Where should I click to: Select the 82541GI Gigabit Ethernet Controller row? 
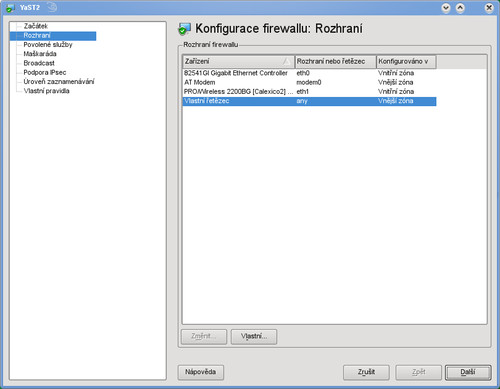point(309,73)
